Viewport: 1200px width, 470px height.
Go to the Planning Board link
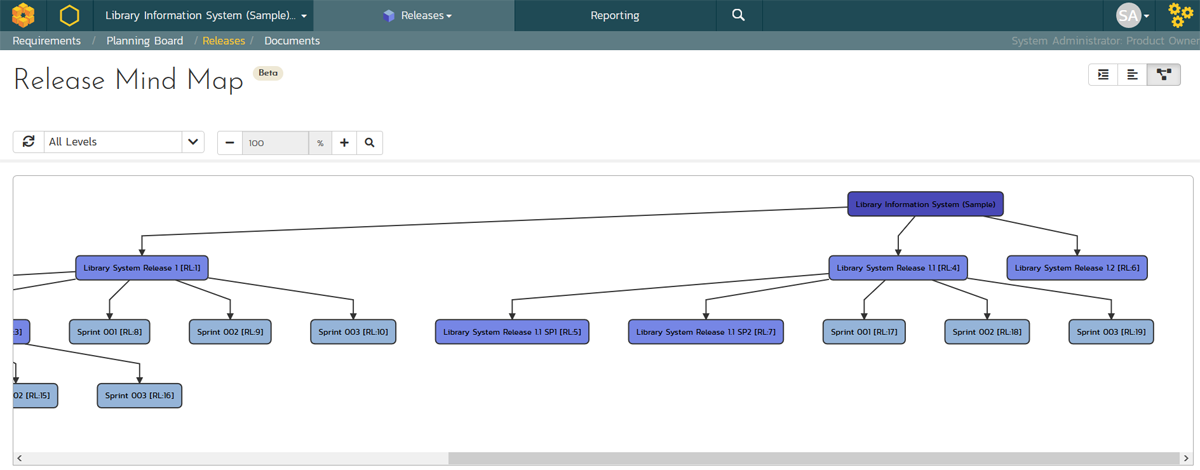145,41
